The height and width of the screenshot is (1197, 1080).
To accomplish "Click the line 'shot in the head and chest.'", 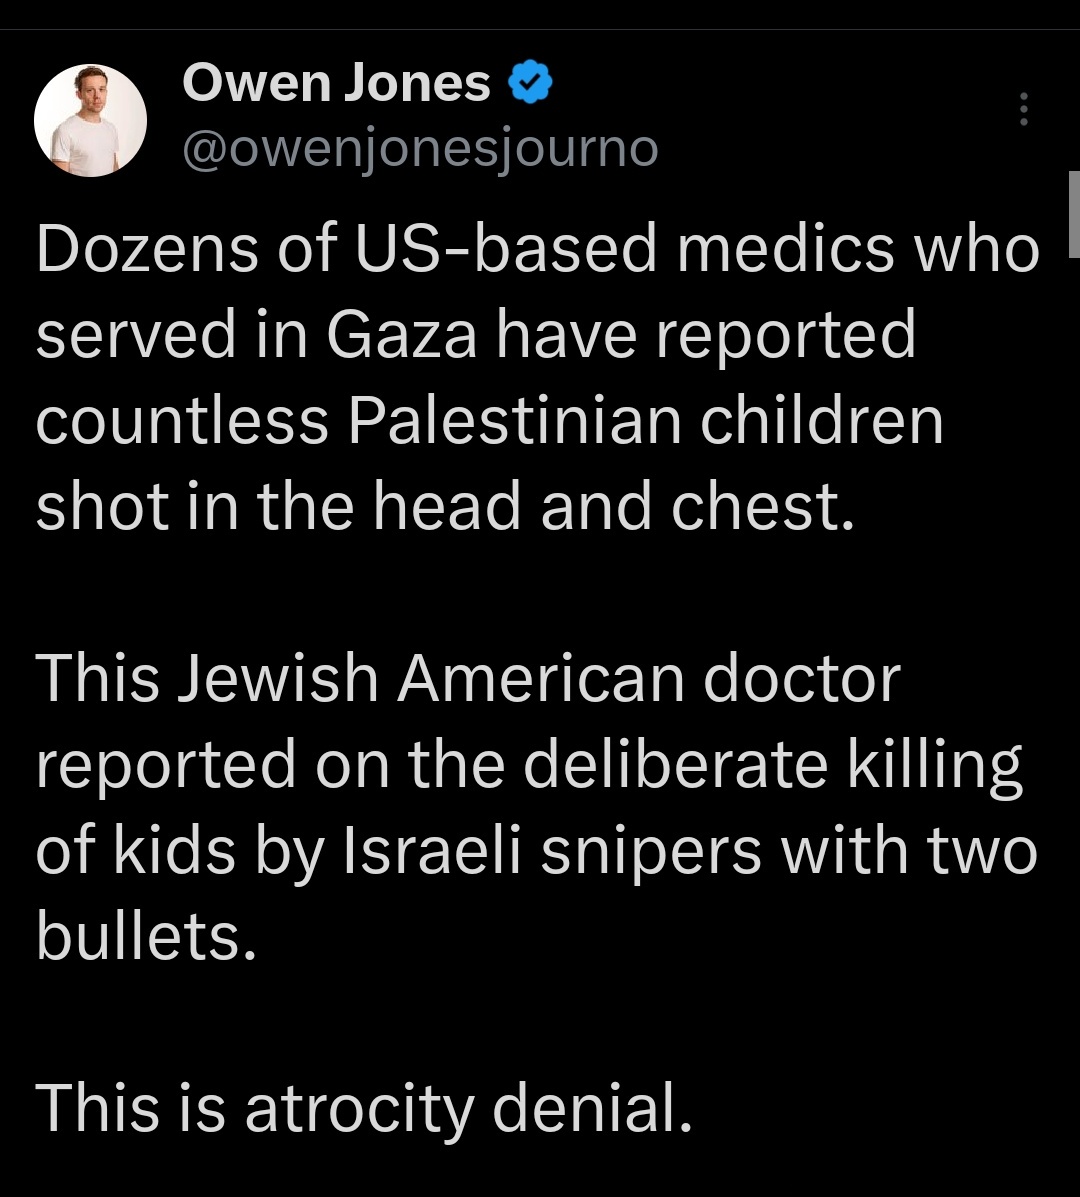I will (x=445, y=508).
